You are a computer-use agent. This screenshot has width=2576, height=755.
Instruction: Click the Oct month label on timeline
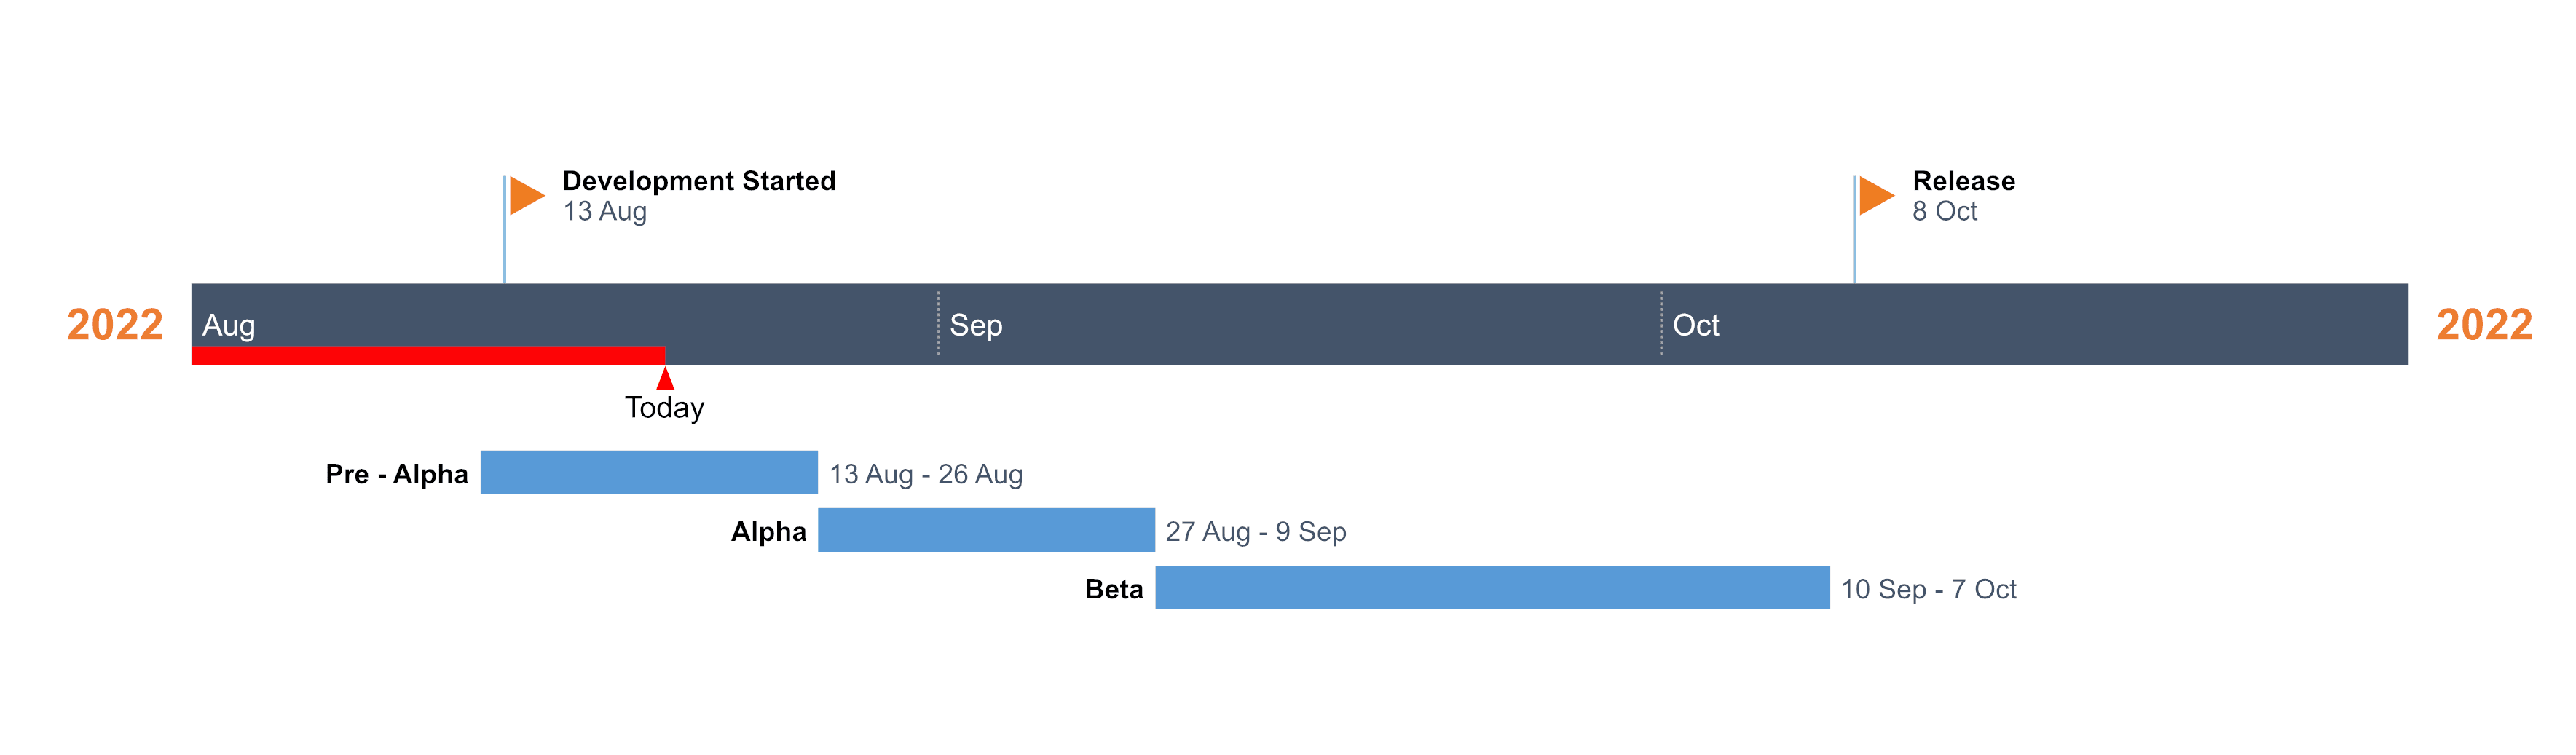tap(1696, 325)
